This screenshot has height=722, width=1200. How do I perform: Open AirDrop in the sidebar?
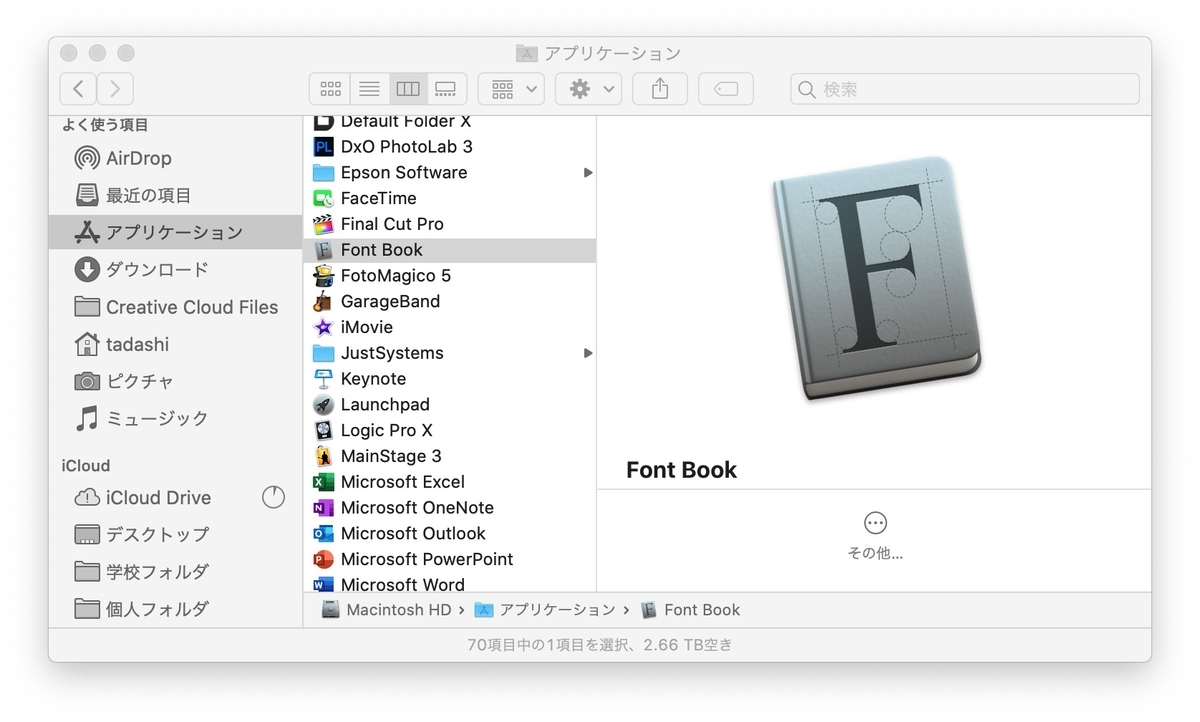pos(175,158)
